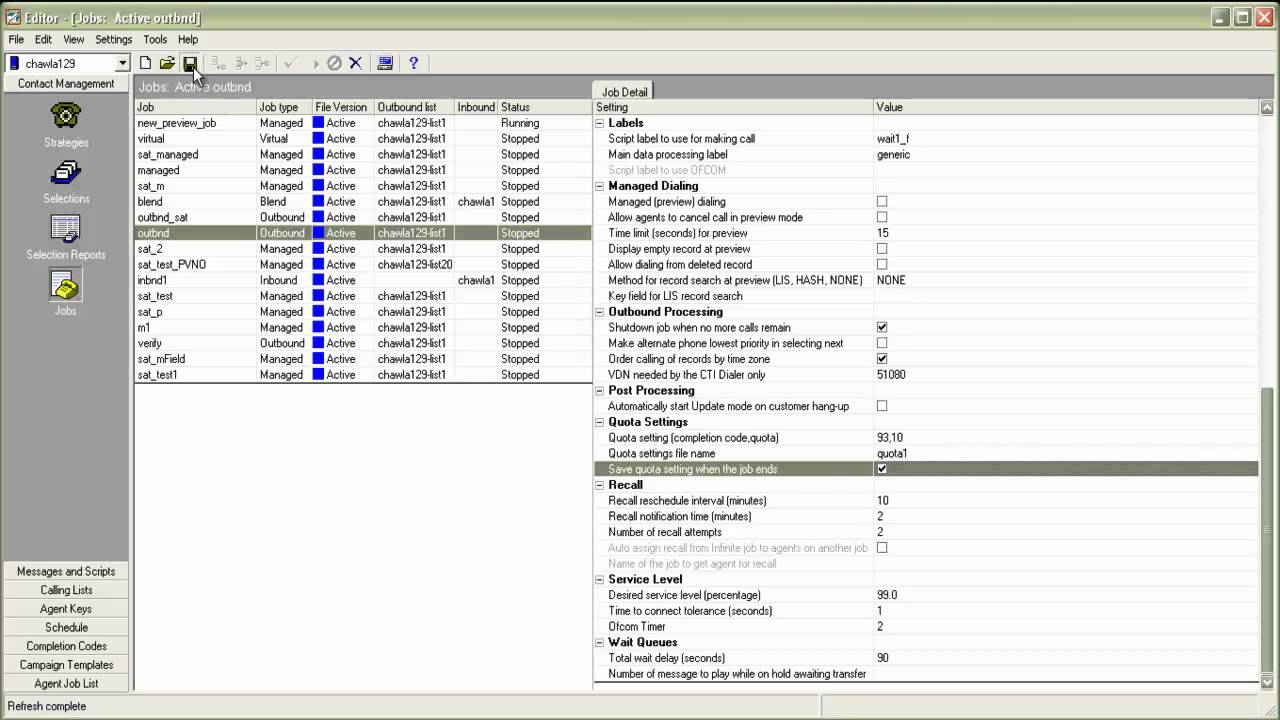Viewport: 1280px width, 720px height.
Task: Toggle Allow agents to cancel call checkbox
Action: click(x=882, y=217)
